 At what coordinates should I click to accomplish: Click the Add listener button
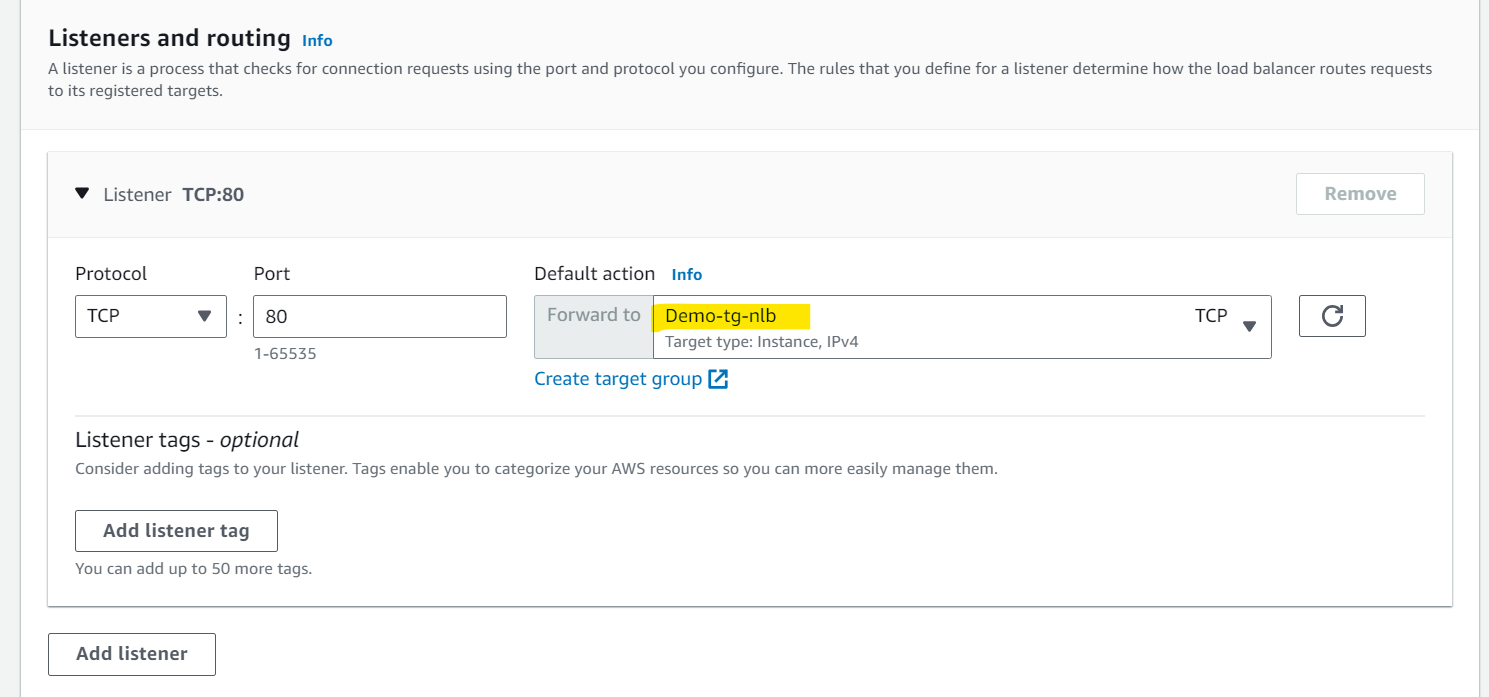point(132,654)
